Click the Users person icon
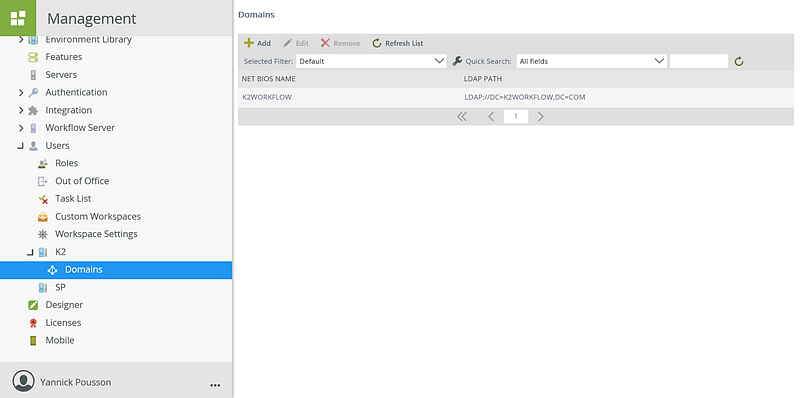 tap(33, 146)
